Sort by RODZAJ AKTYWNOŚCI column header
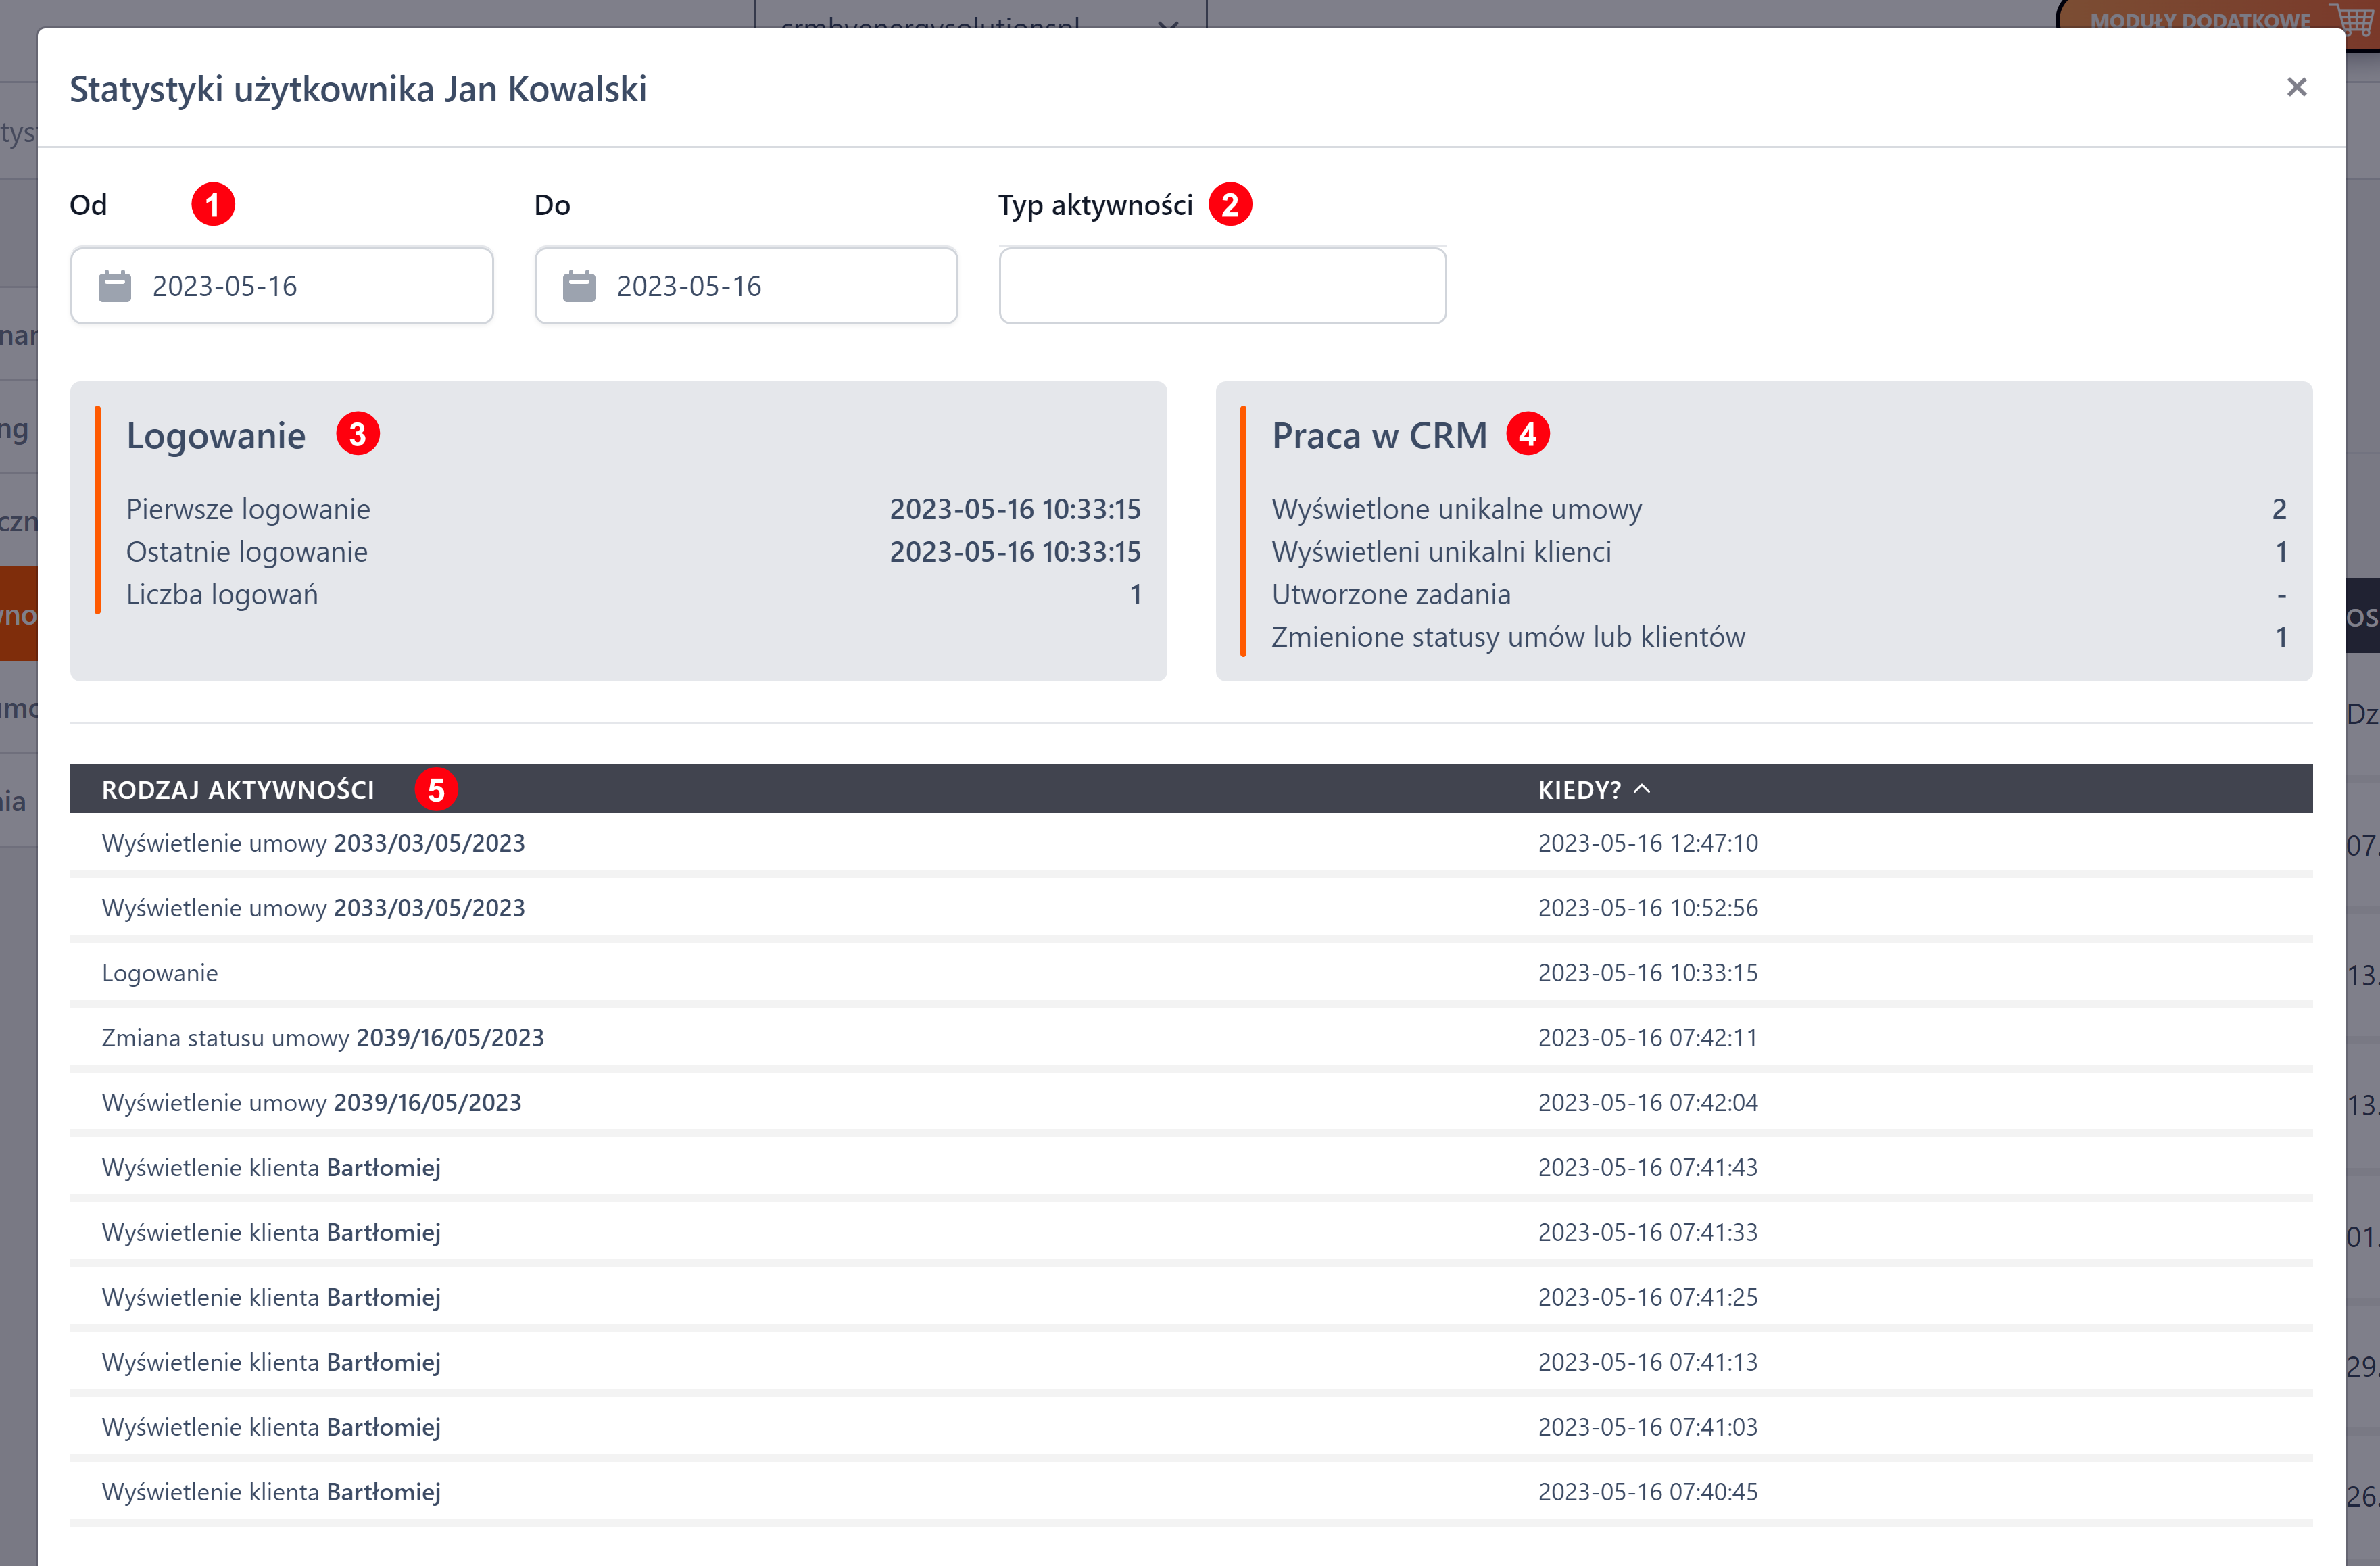2380x1566 pixels. 238,790
